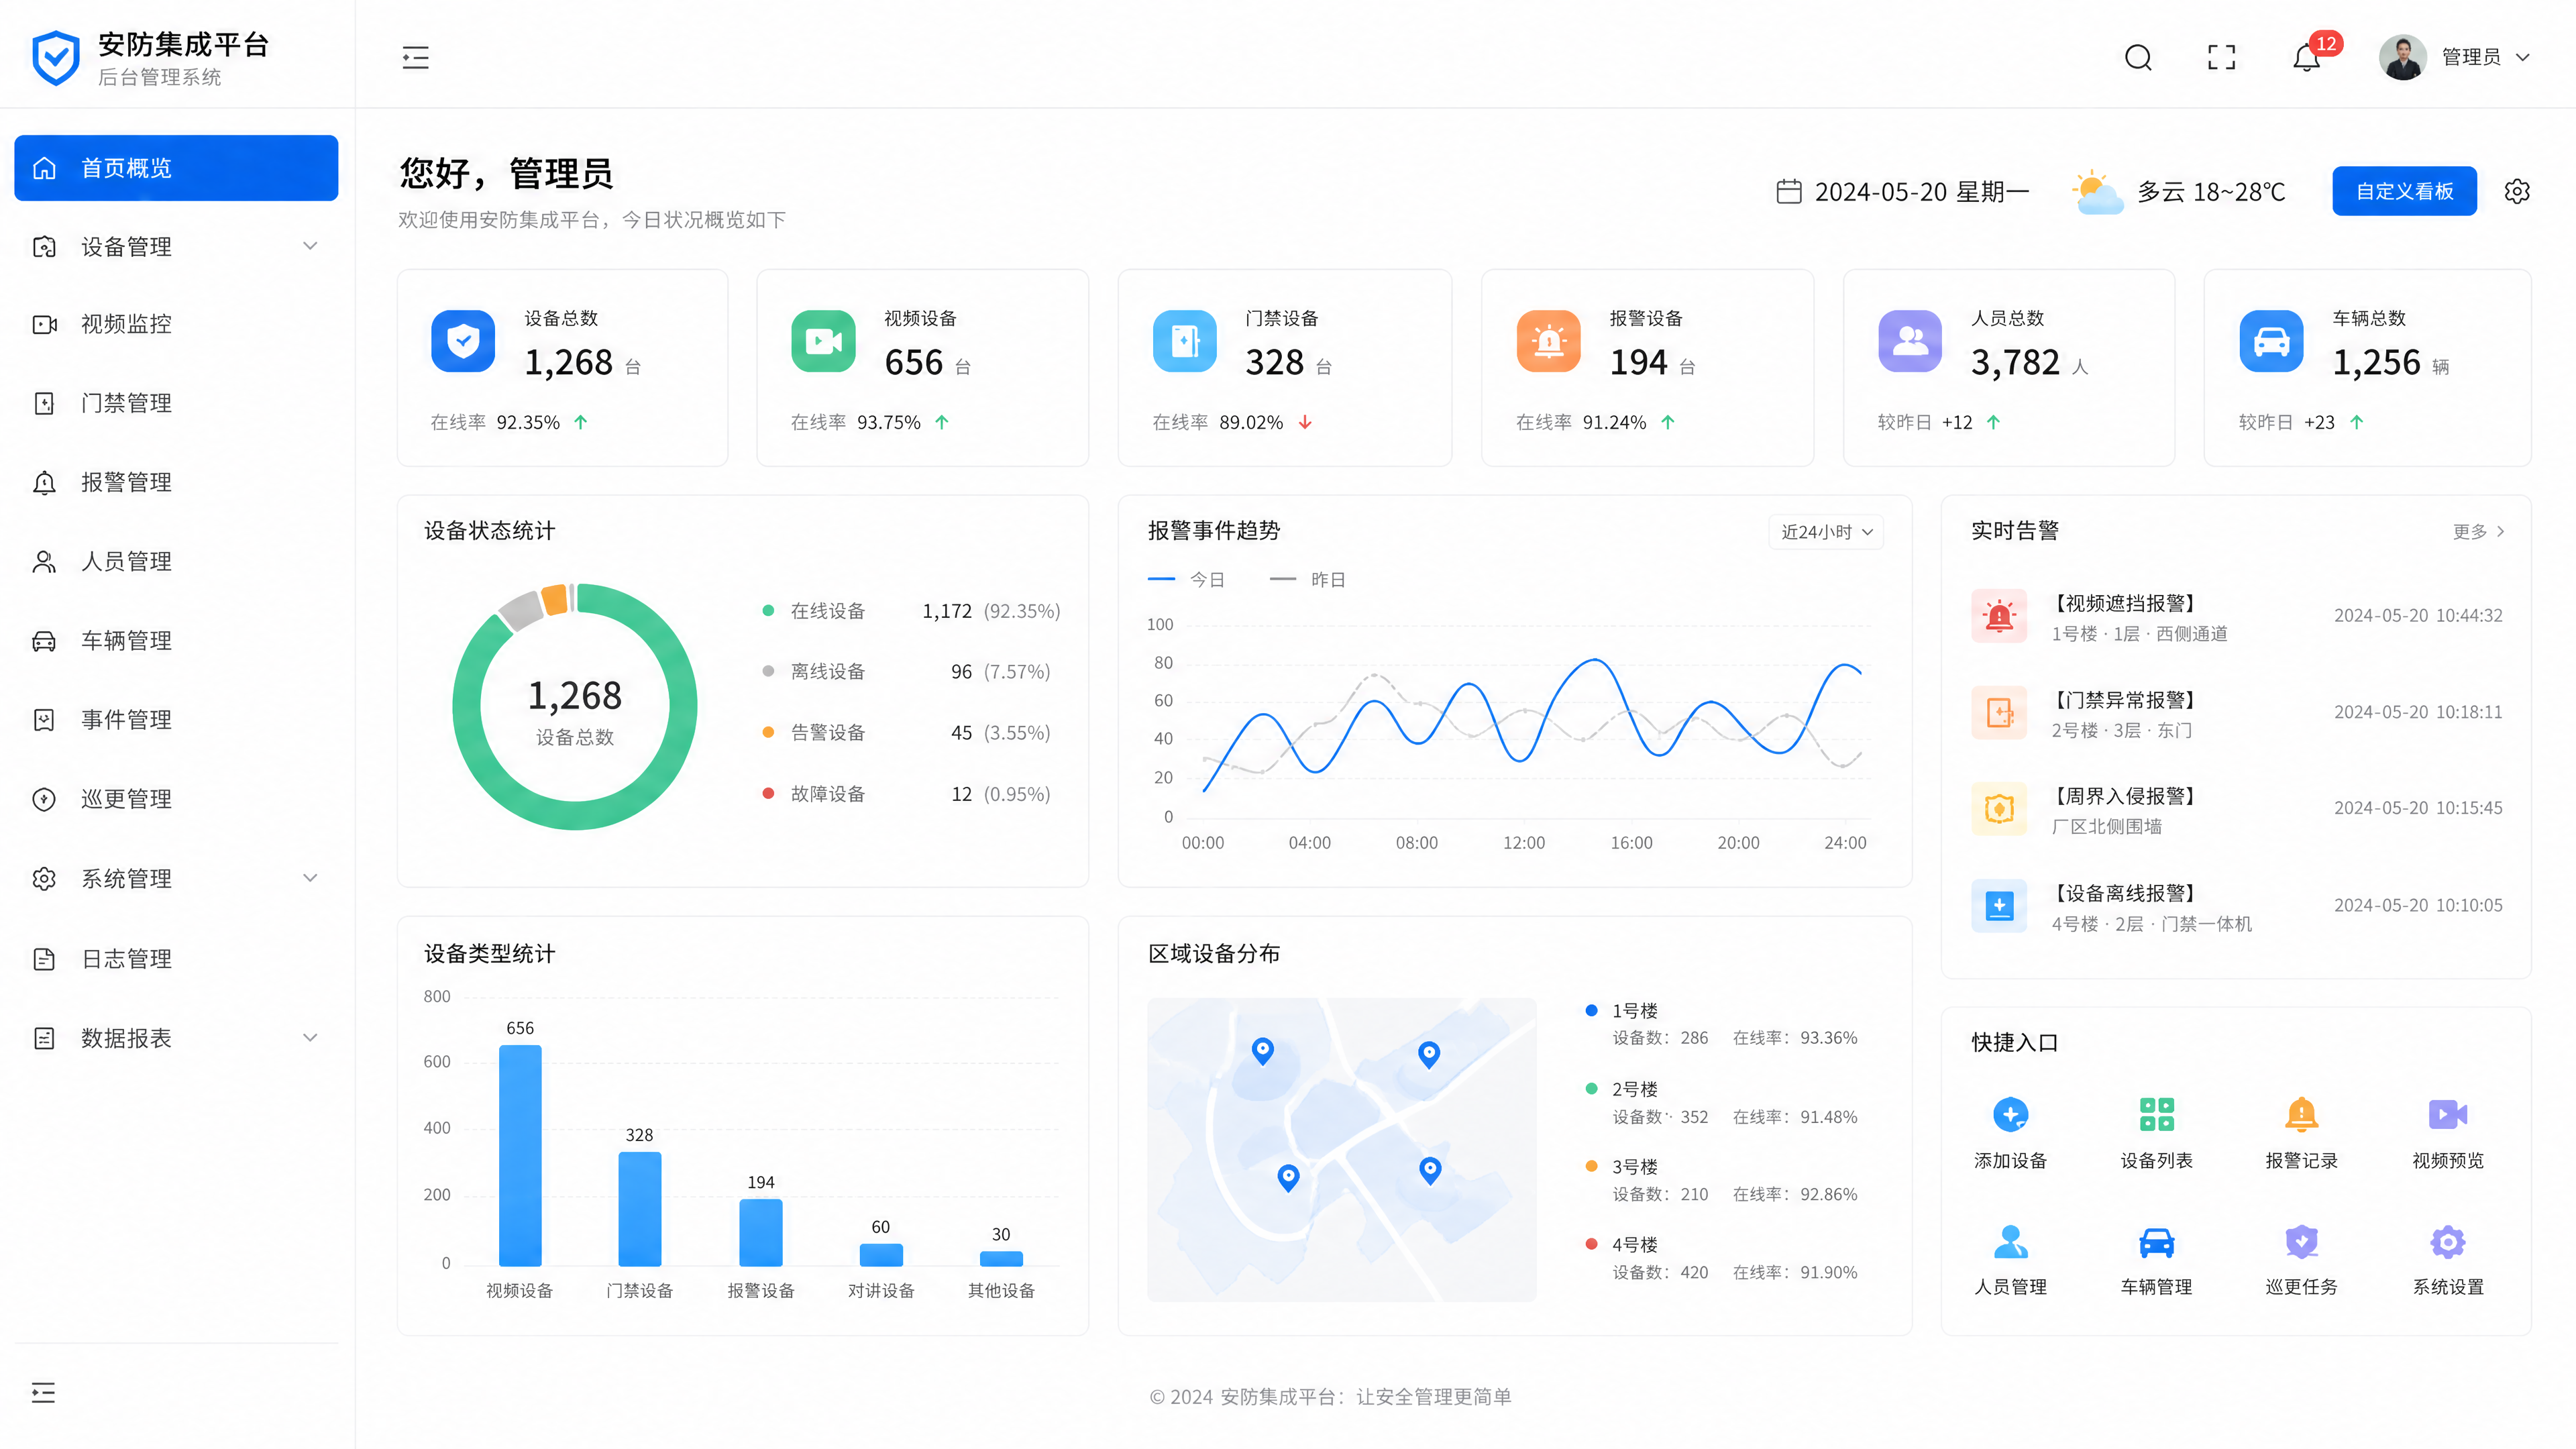Click the 车辆总数 car card icon
This screenshot has width=2576, height=1449.
coord(2271,341)
